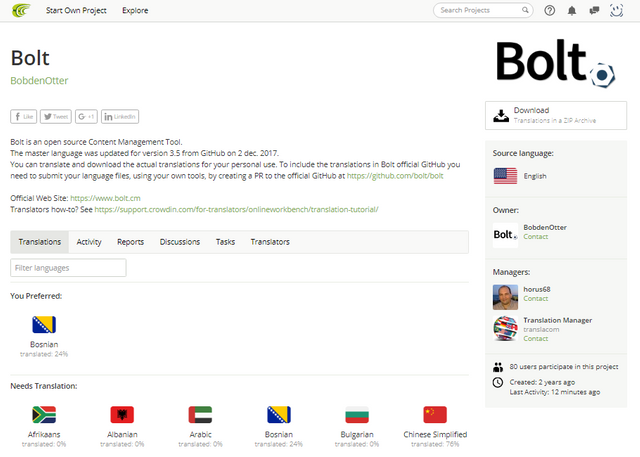Select the Bosnian flag under Needs Translation

[x=279, y=415]
